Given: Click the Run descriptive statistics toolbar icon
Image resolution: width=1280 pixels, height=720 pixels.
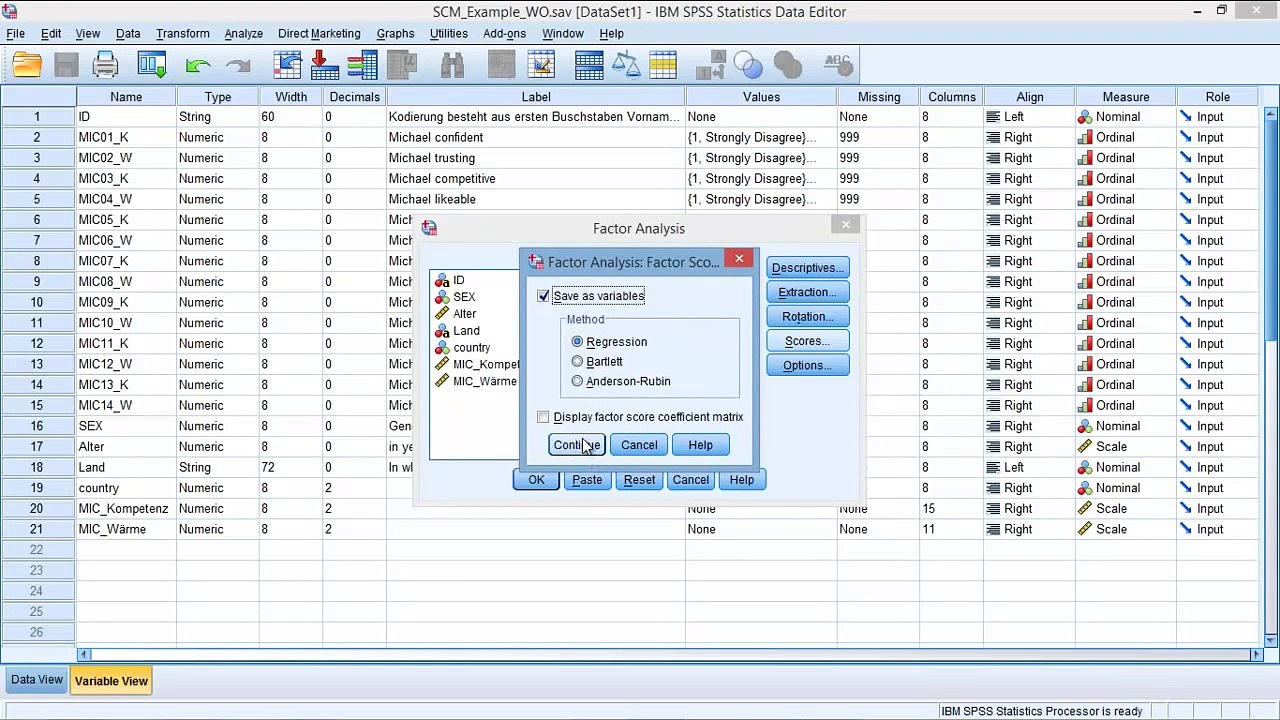Looking at the screenshot, I should (x=401, y=66).
